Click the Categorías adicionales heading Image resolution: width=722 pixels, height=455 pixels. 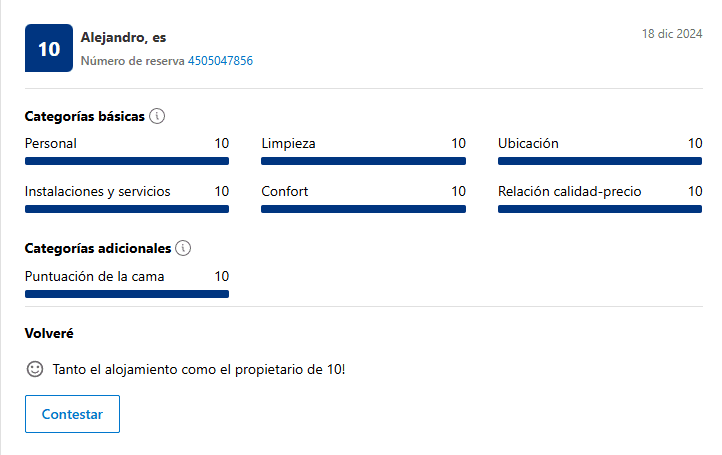coord(98,248)
